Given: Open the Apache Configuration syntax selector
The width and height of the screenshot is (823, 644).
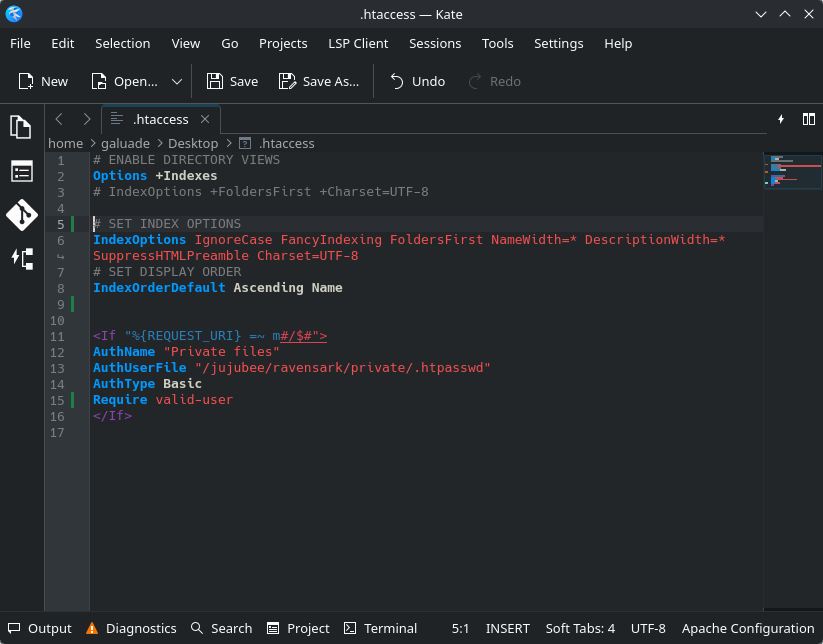Looking at the screenshot, I should coord(747,628).
